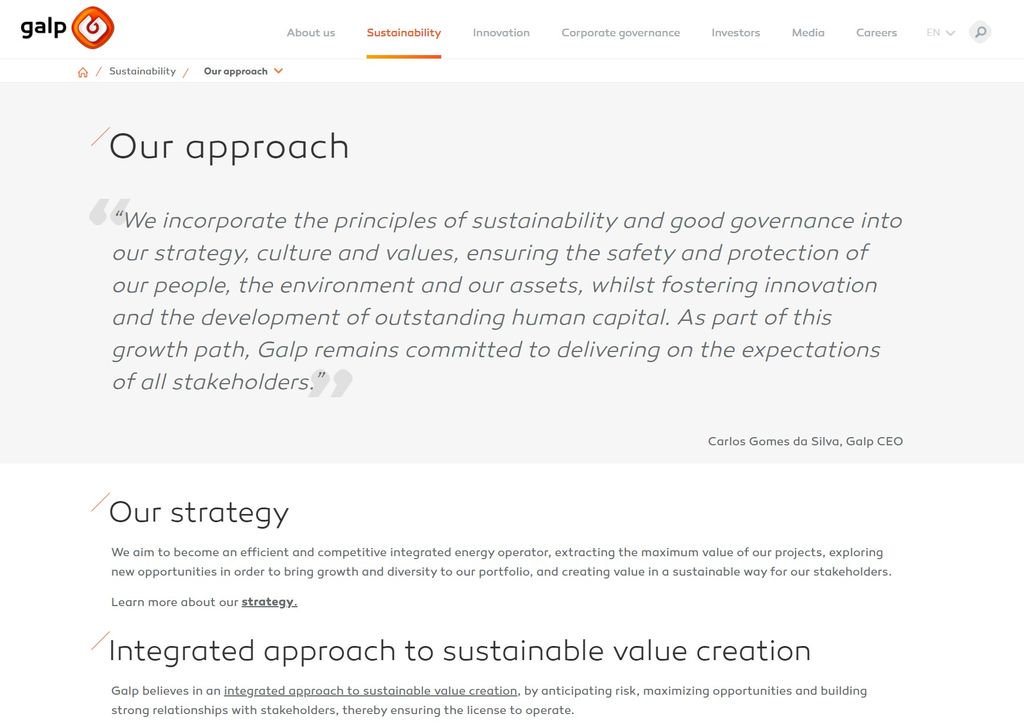
Task: Click the Carlos Gomes da Silva attribution
Action: point(805,441)
